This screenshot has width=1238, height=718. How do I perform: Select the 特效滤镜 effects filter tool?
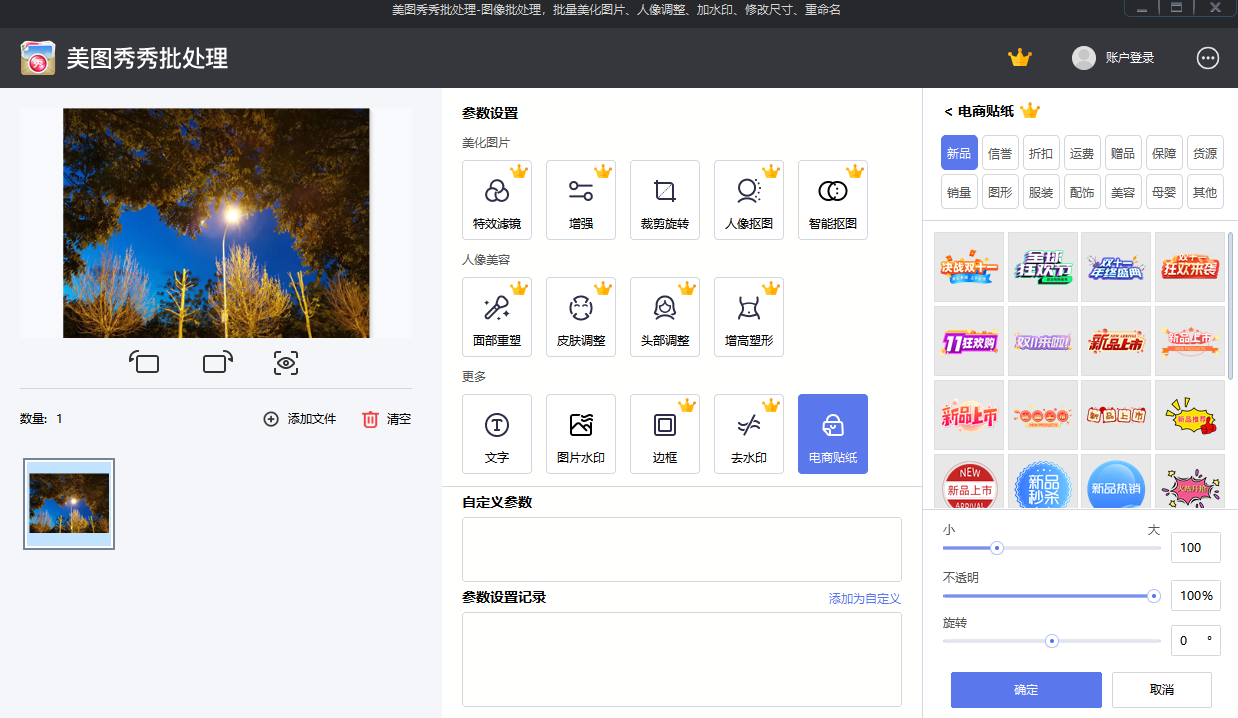click(x=497, y=200)
